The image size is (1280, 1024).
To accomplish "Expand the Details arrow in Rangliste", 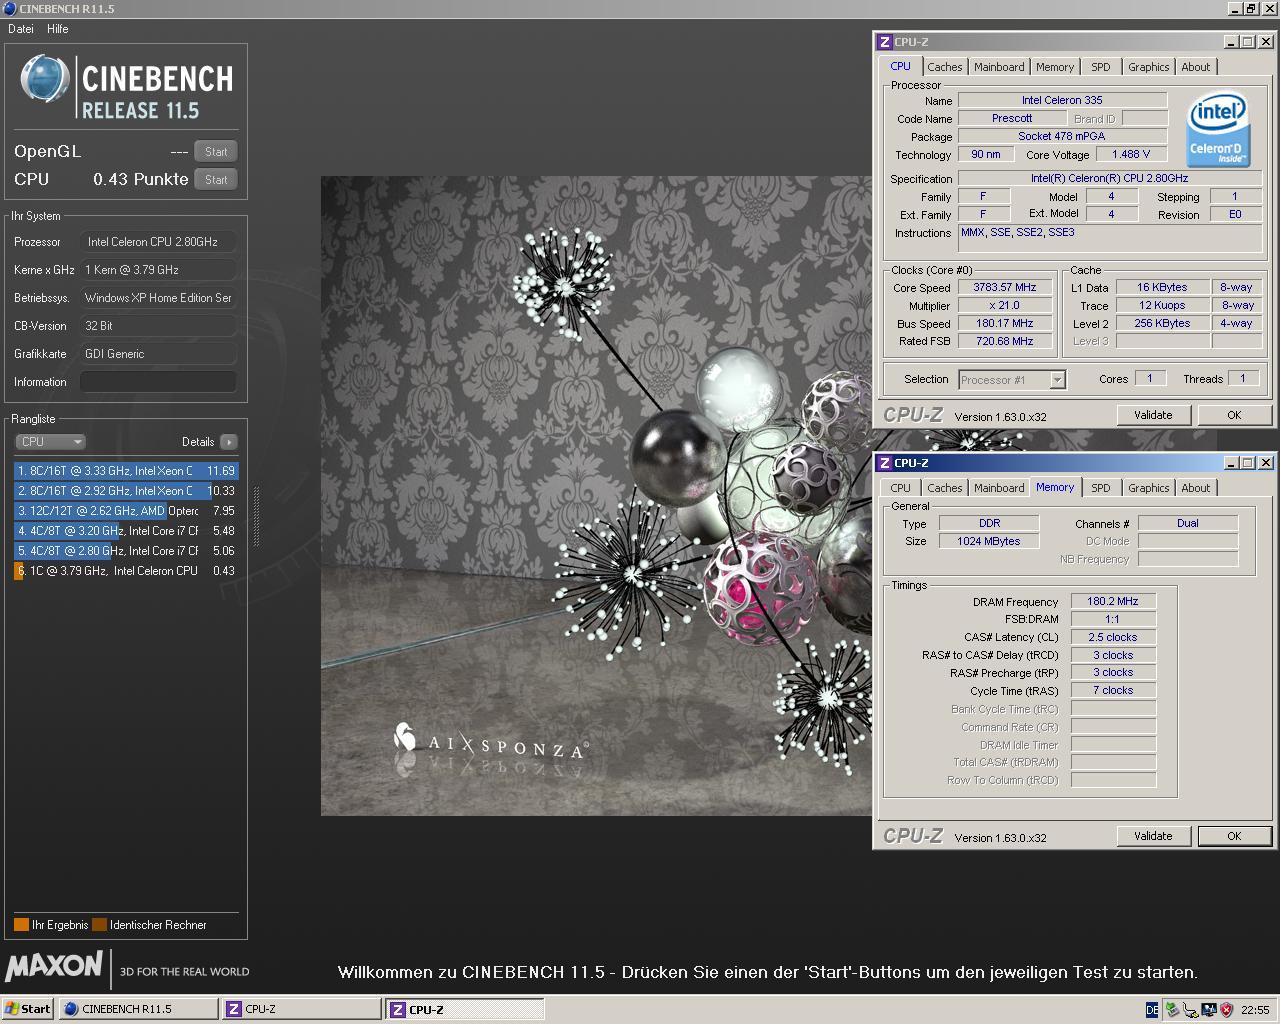I will coord(229,442).
